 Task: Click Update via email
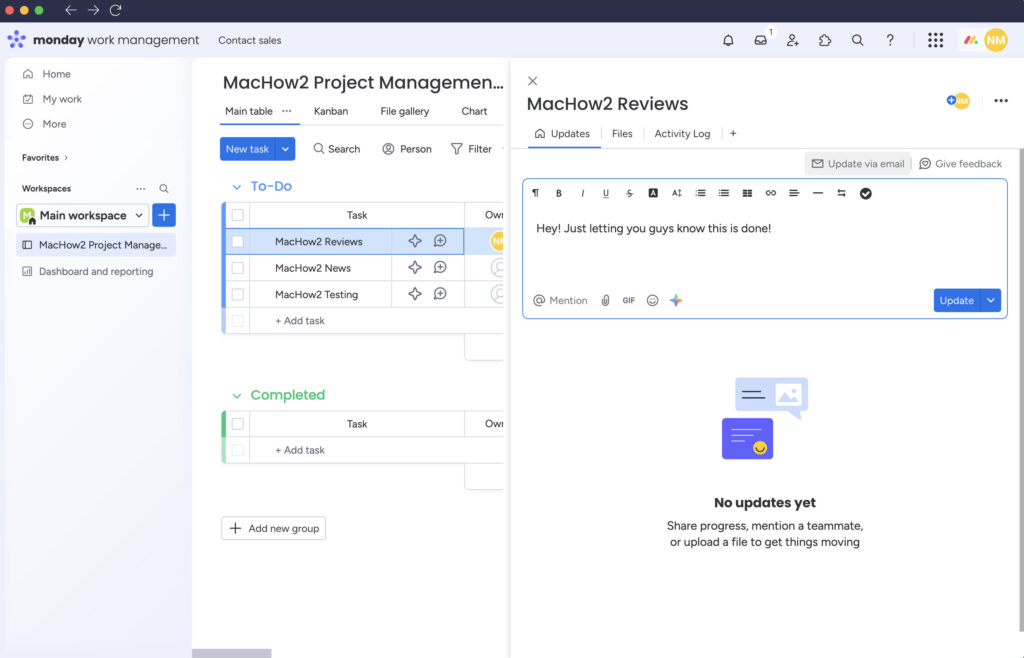coord(858,164)
